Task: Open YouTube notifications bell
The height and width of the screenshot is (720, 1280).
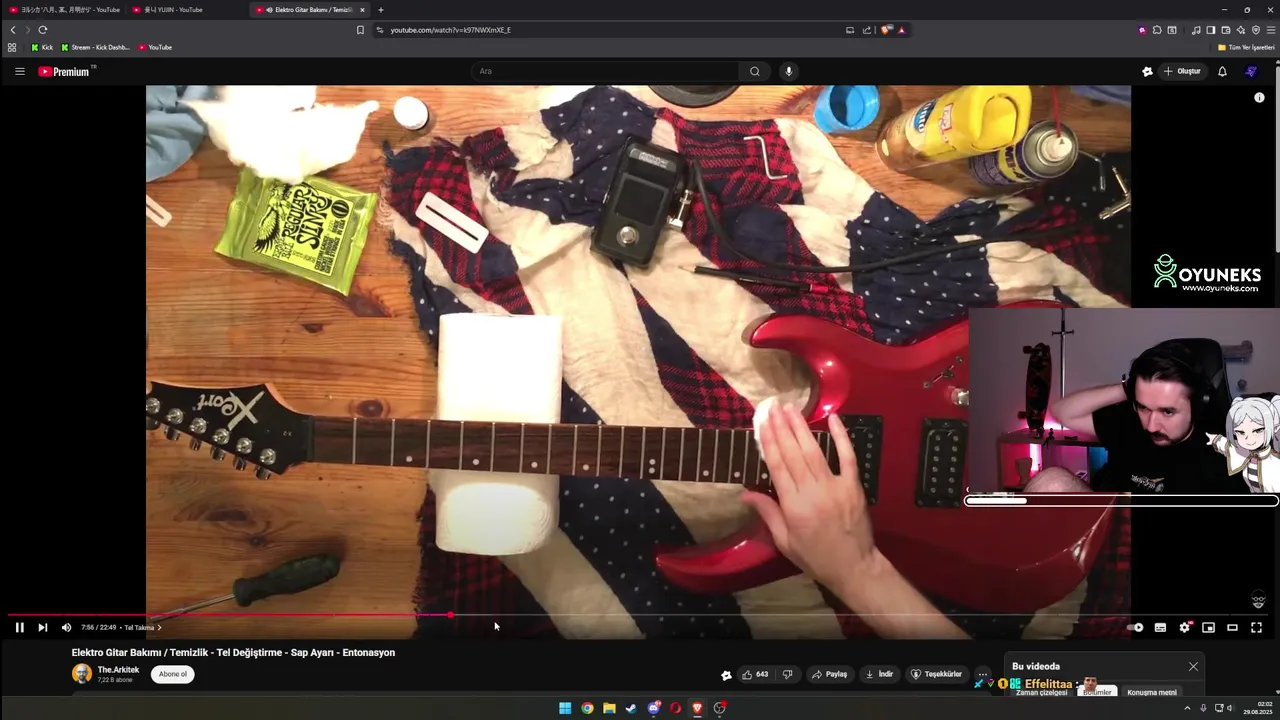Action: [1222, 71]
